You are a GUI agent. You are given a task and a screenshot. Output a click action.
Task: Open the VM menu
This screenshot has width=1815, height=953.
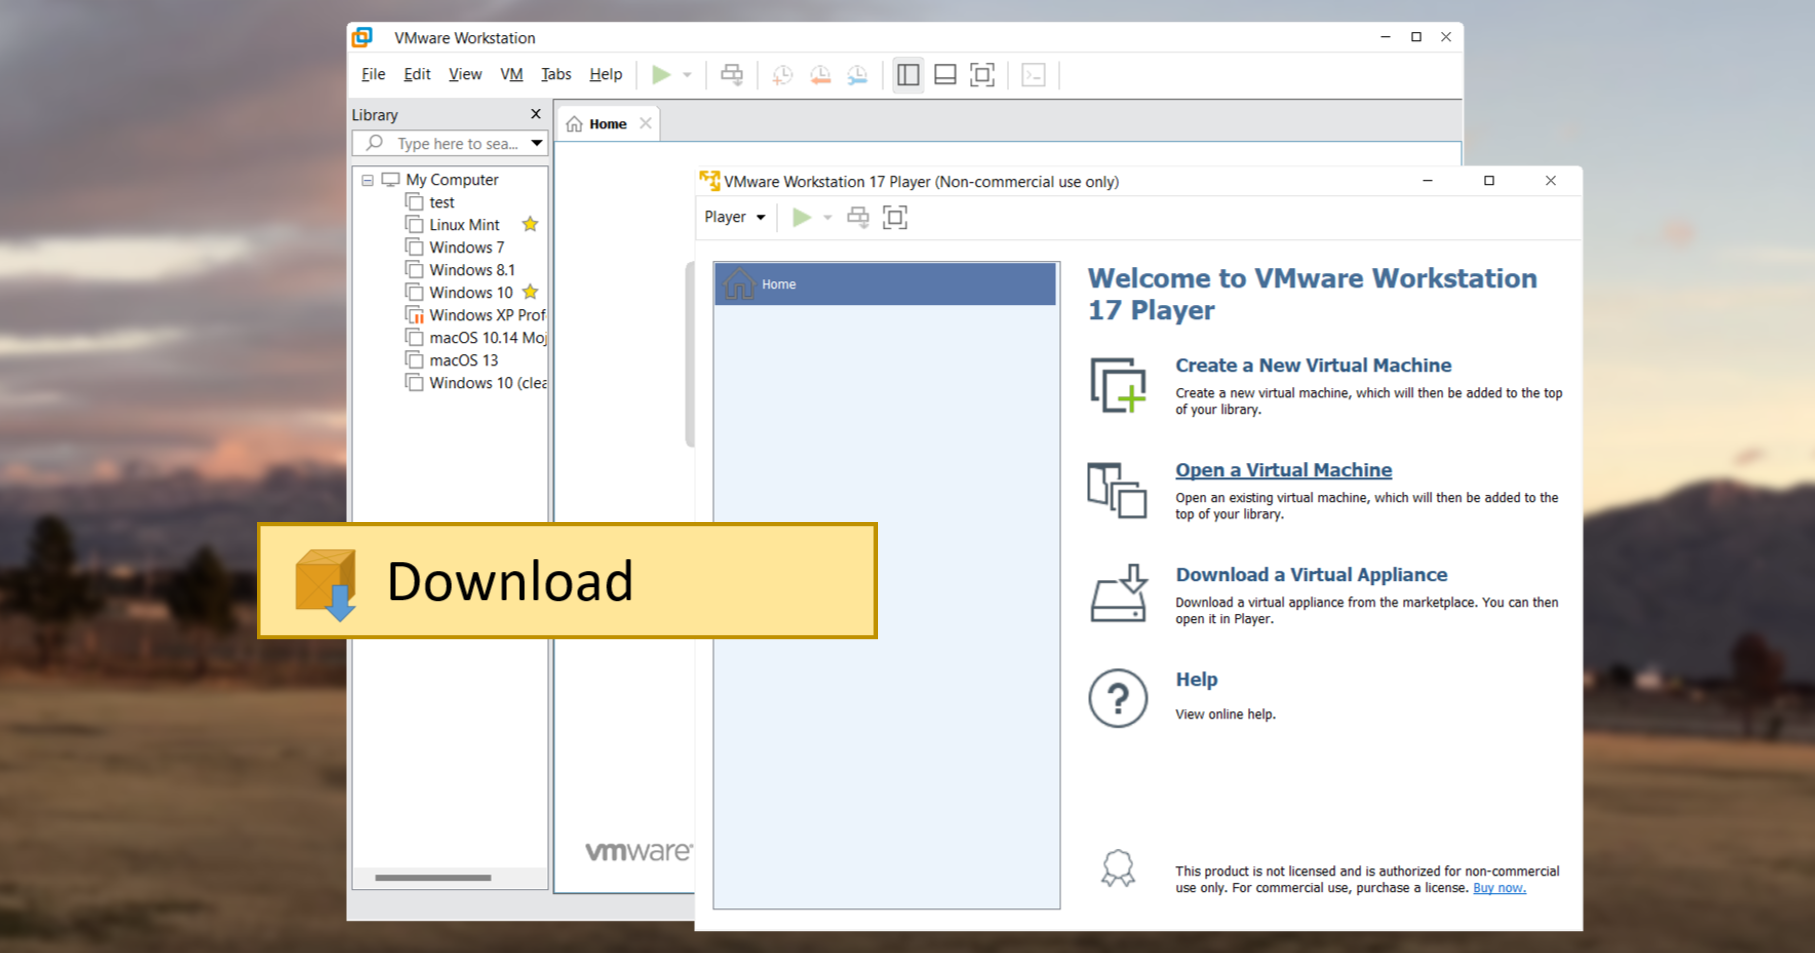511,74
